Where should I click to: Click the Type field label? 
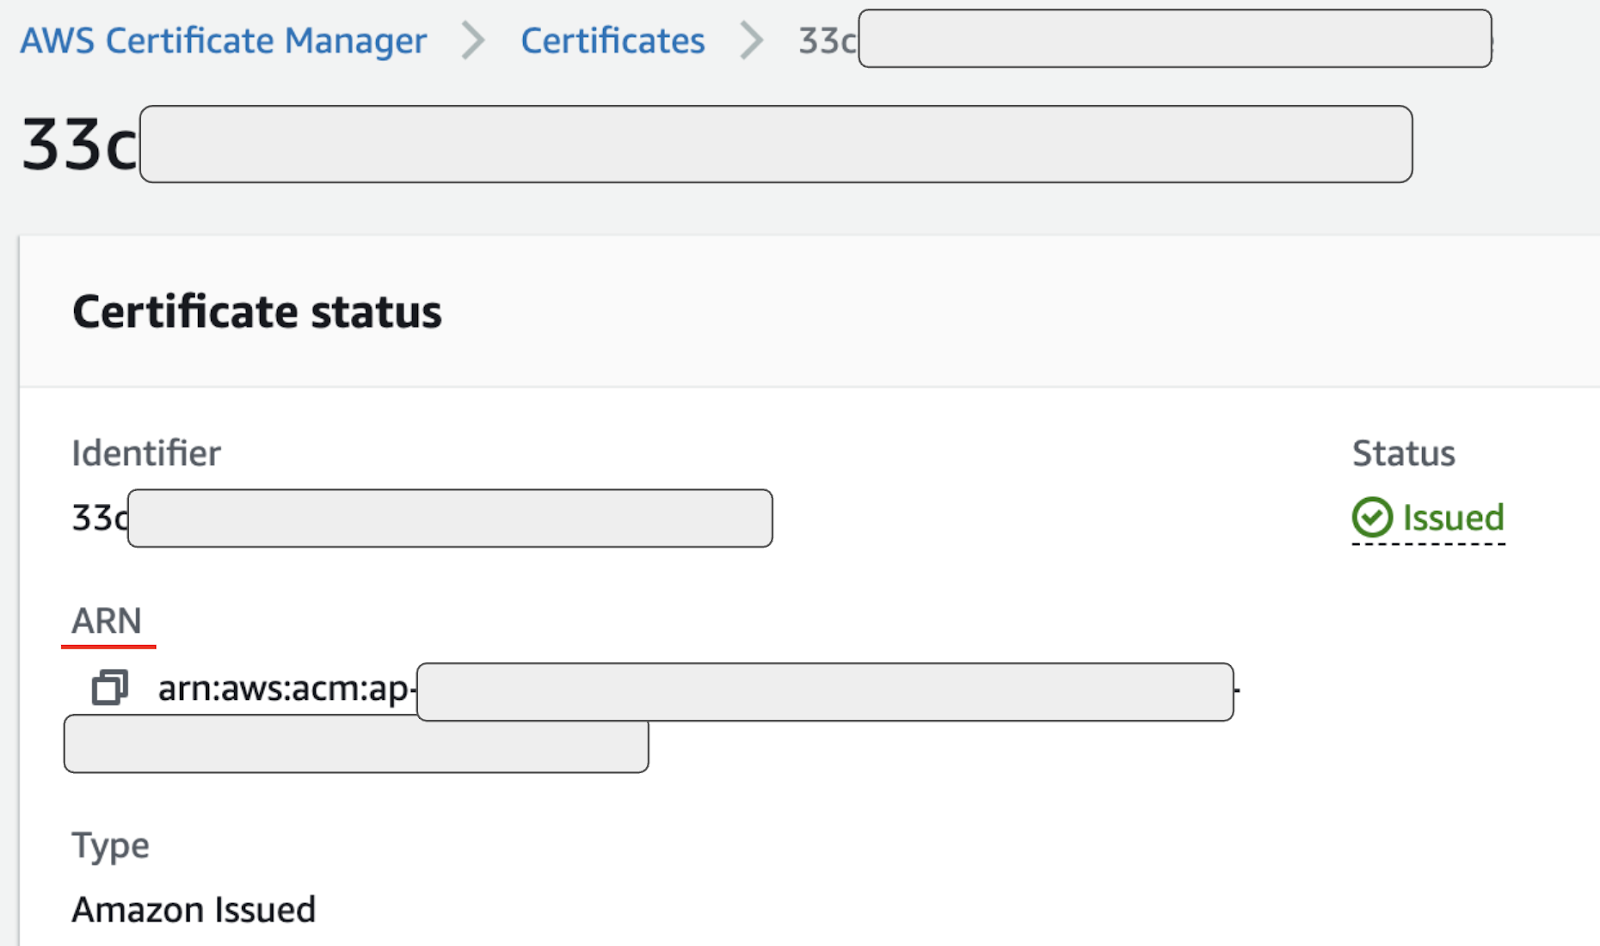tap(110, 846)
